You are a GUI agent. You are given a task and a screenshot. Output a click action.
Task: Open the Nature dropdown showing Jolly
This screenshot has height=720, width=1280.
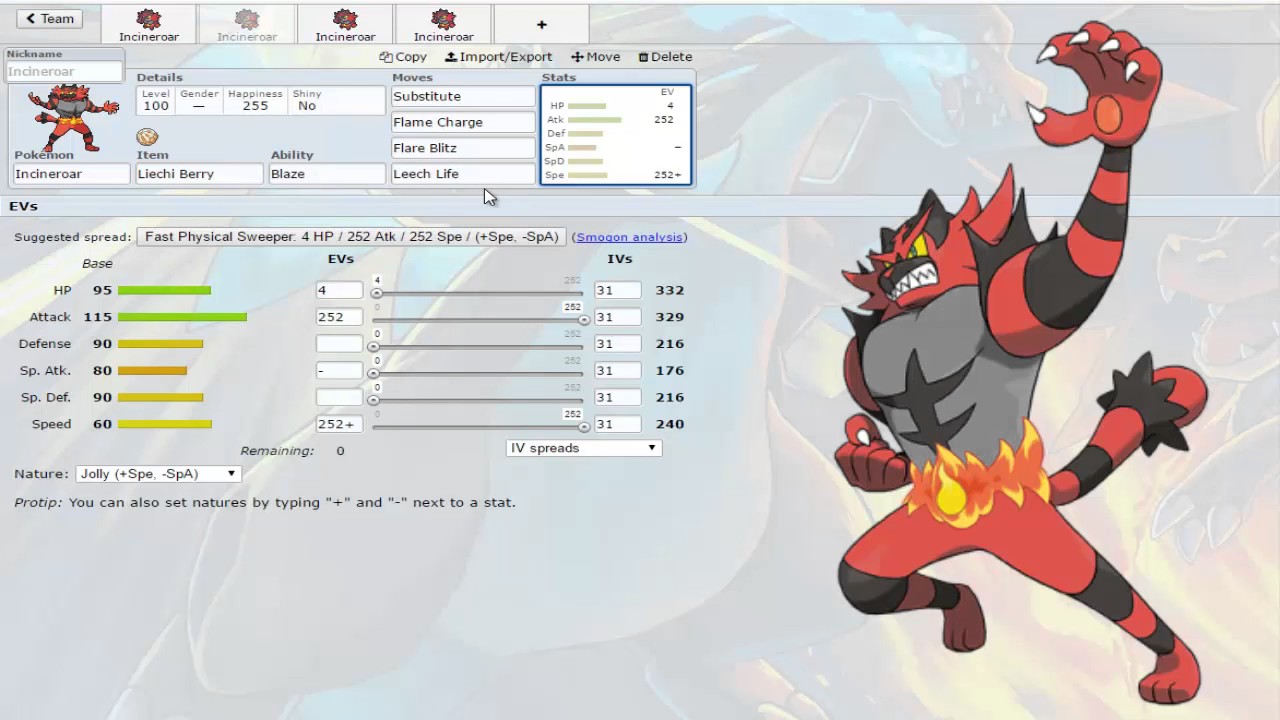click(x=158, y=474)
